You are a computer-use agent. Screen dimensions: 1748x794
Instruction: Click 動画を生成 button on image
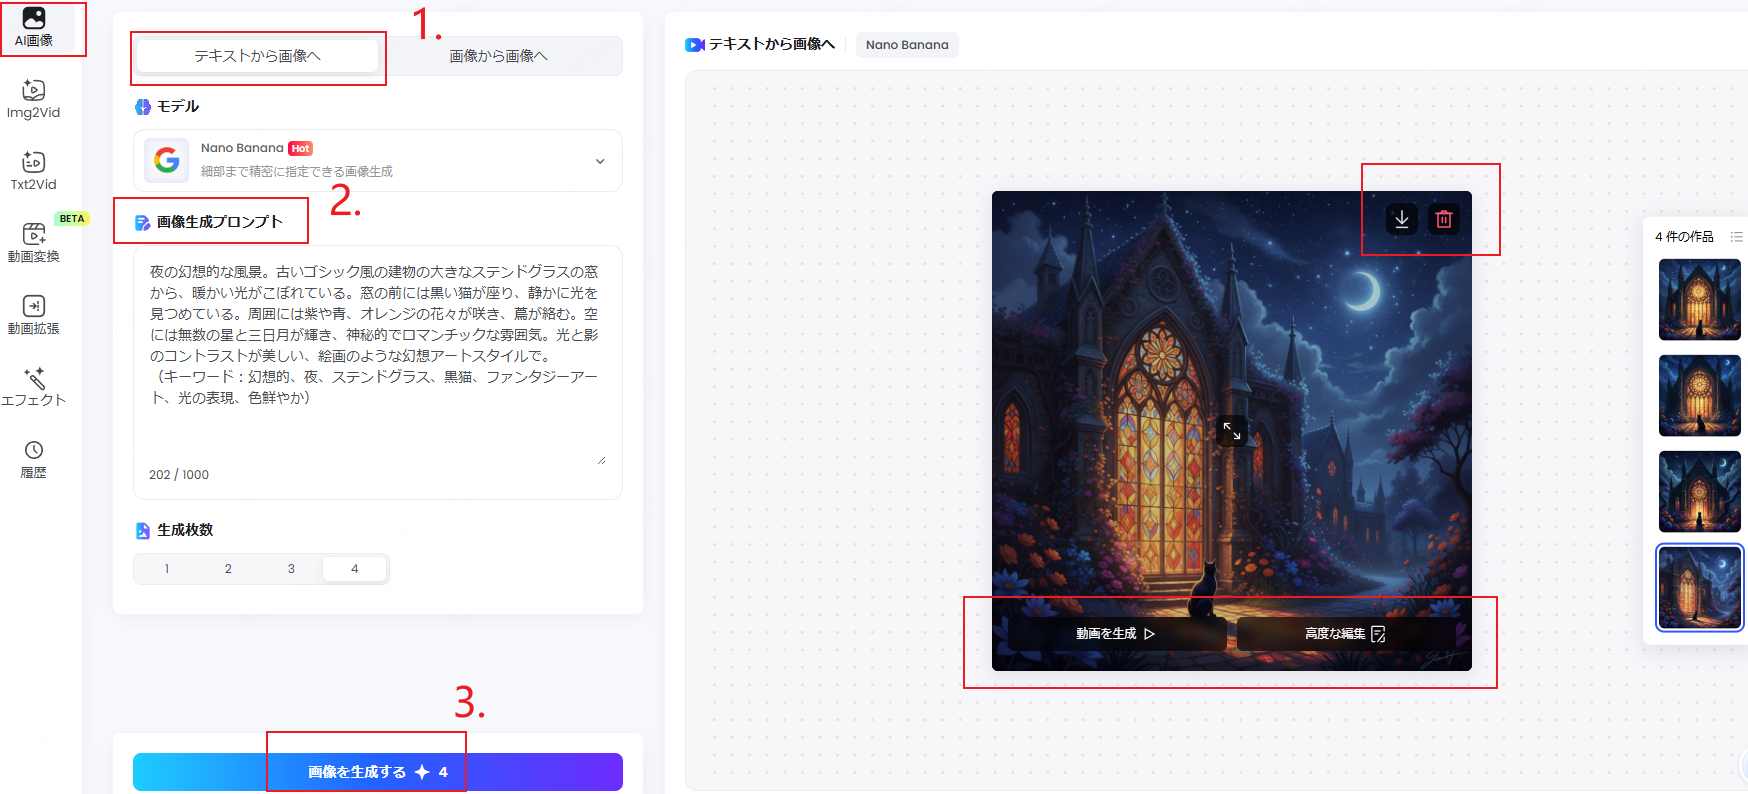point(1116,634)
